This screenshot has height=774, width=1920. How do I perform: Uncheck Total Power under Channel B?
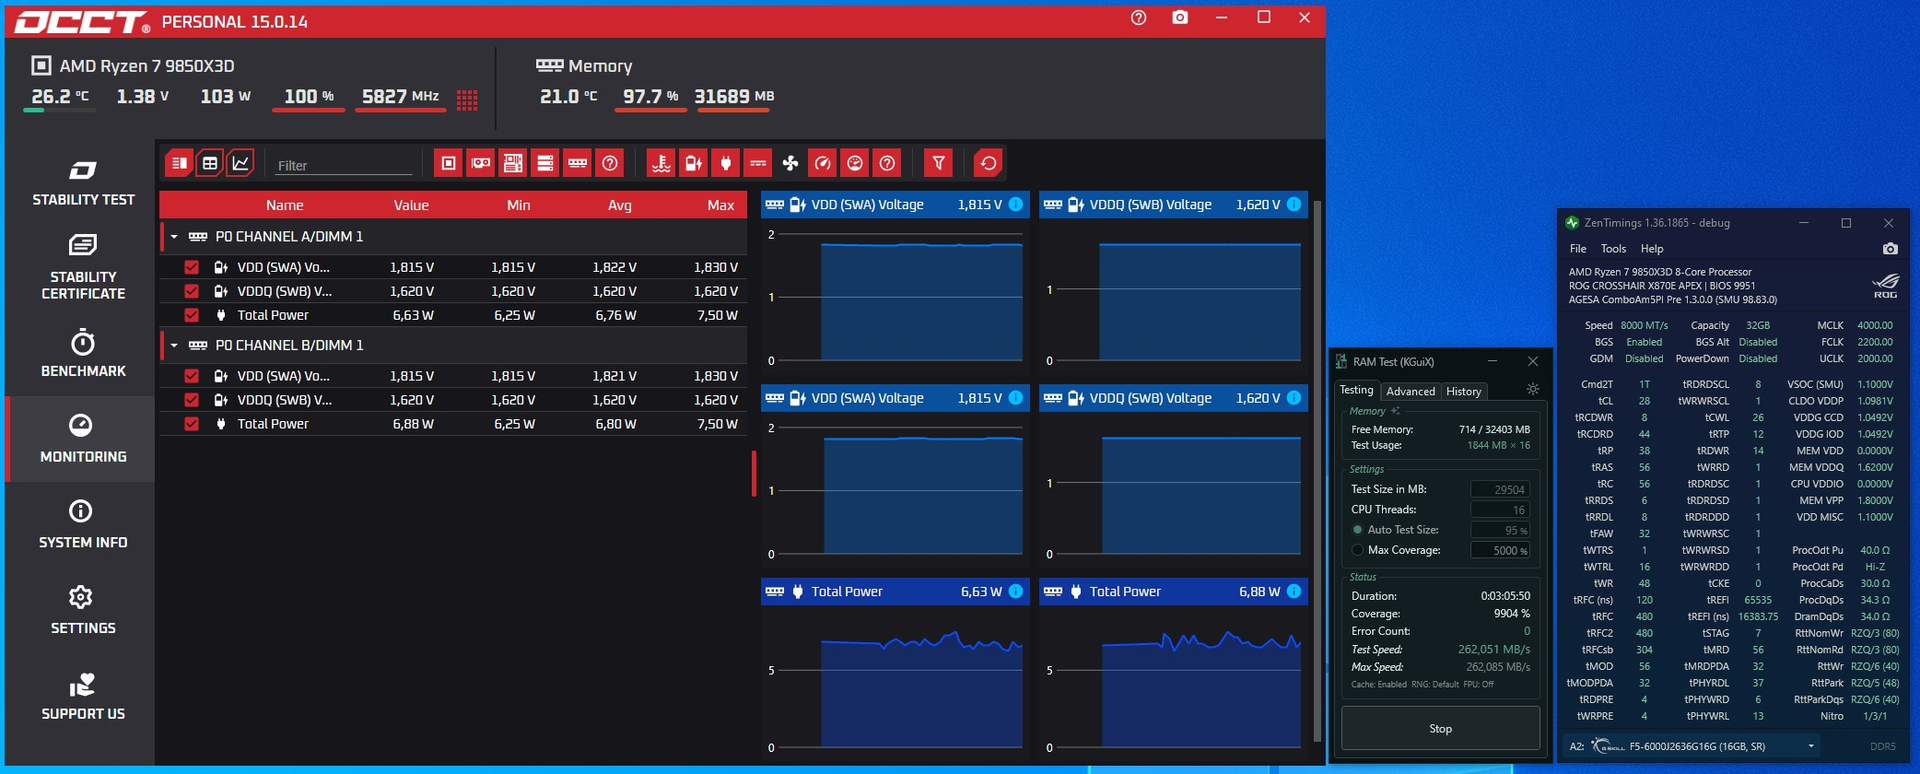[x=192, y=424]
